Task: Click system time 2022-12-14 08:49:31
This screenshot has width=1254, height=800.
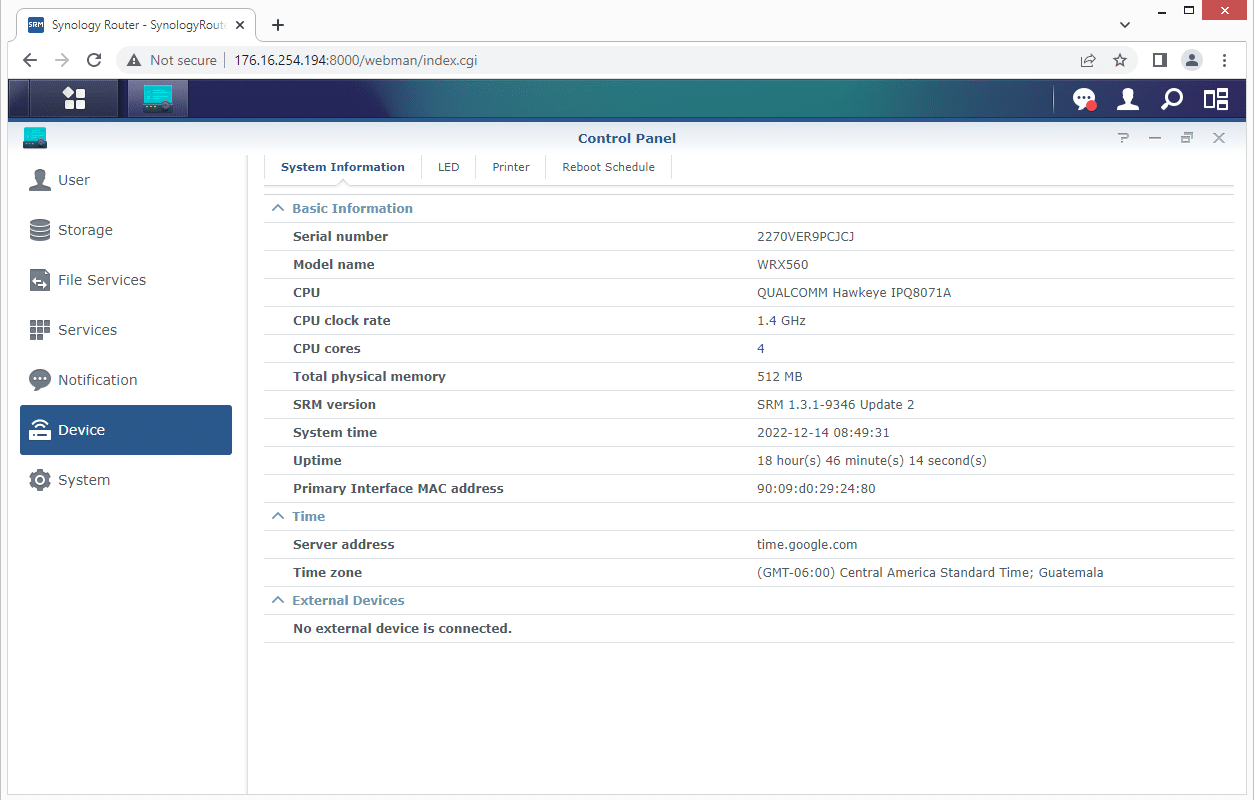Action: (x=823, y=433)
